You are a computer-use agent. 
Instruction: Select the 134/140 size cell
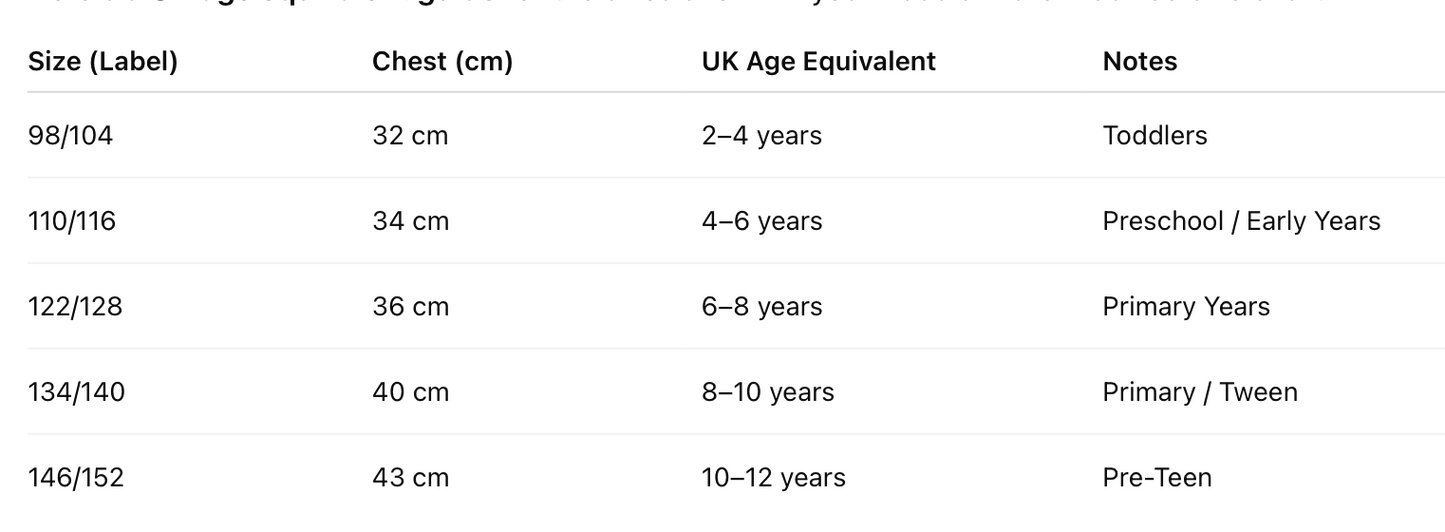(76, 392)
